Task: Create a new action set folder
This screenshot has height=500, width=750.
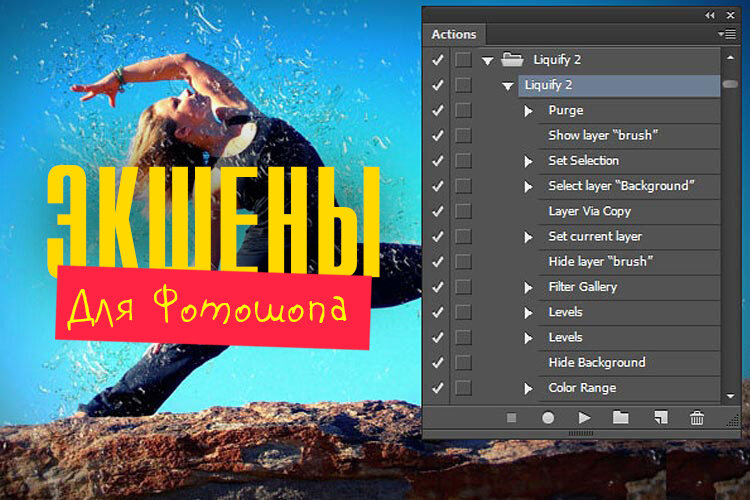Action: (x=621, y=418)
